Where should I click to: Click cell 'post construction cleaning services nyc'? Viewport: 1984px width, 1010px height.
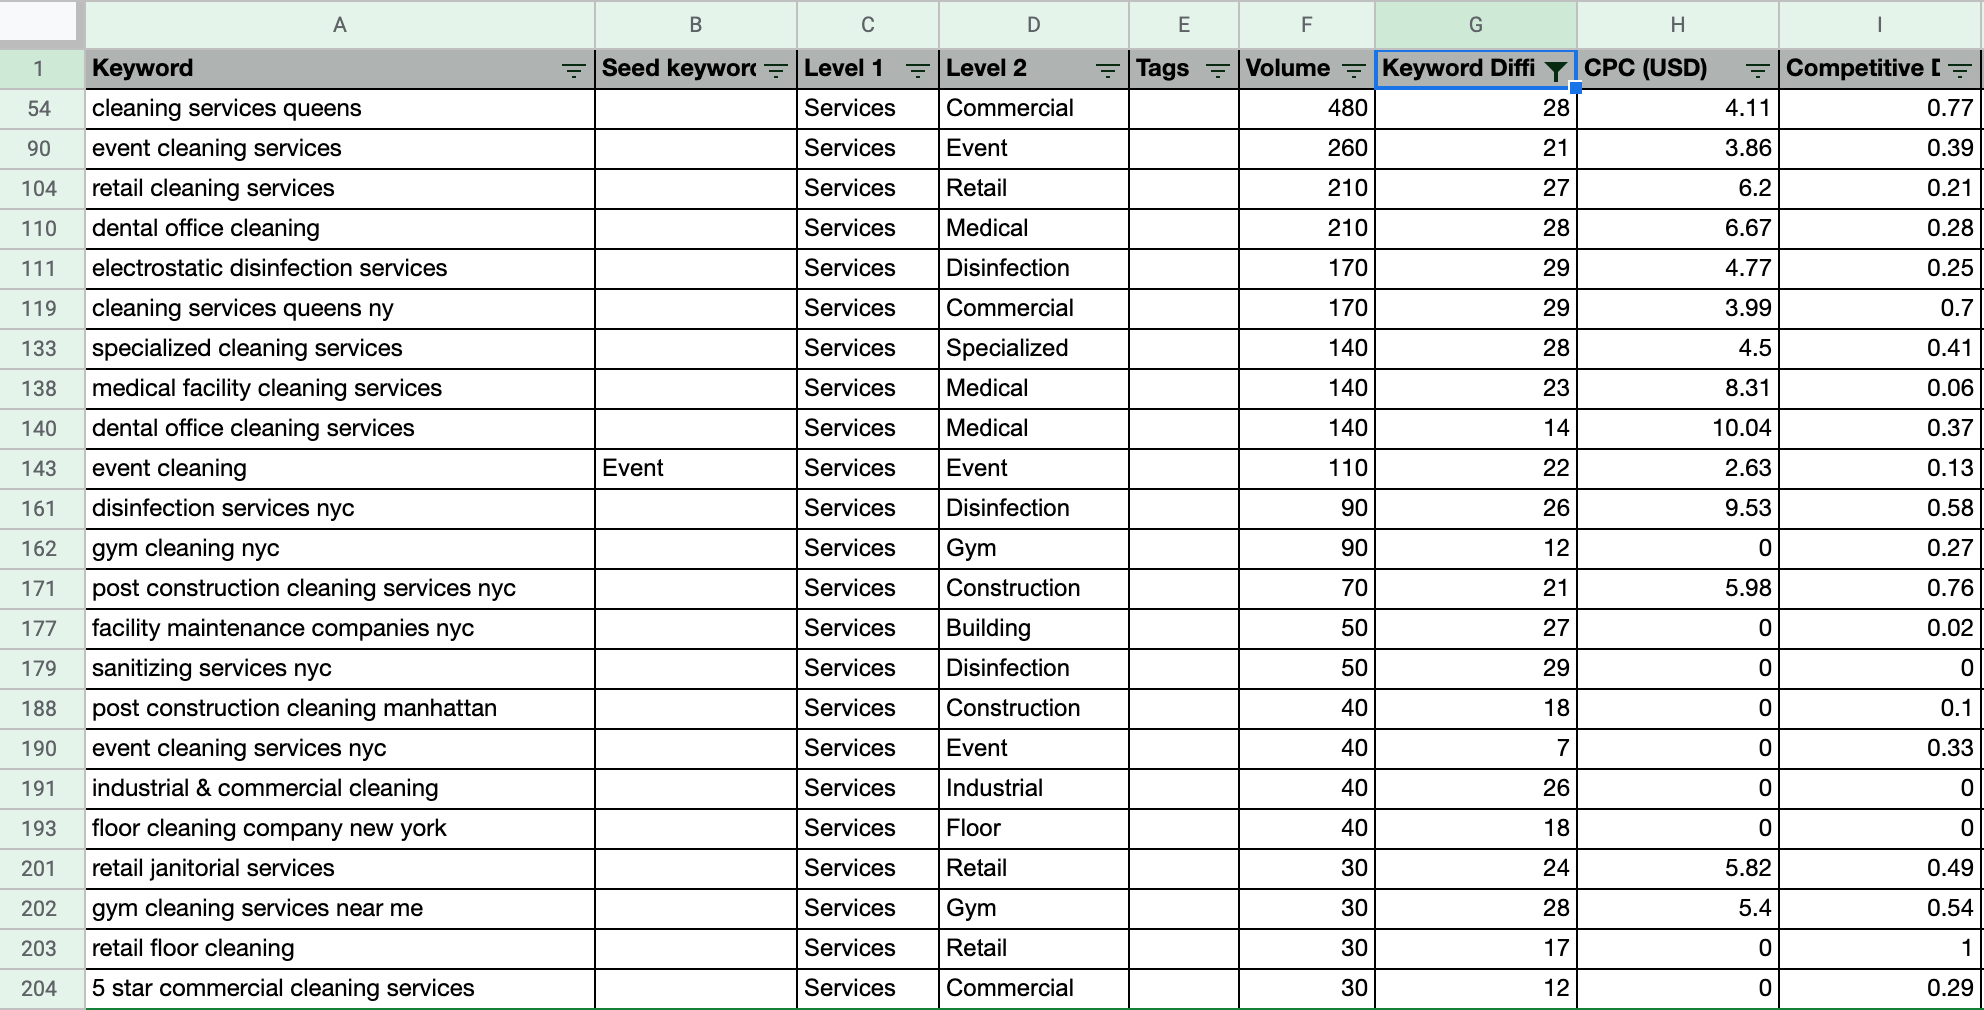(340, 589)
